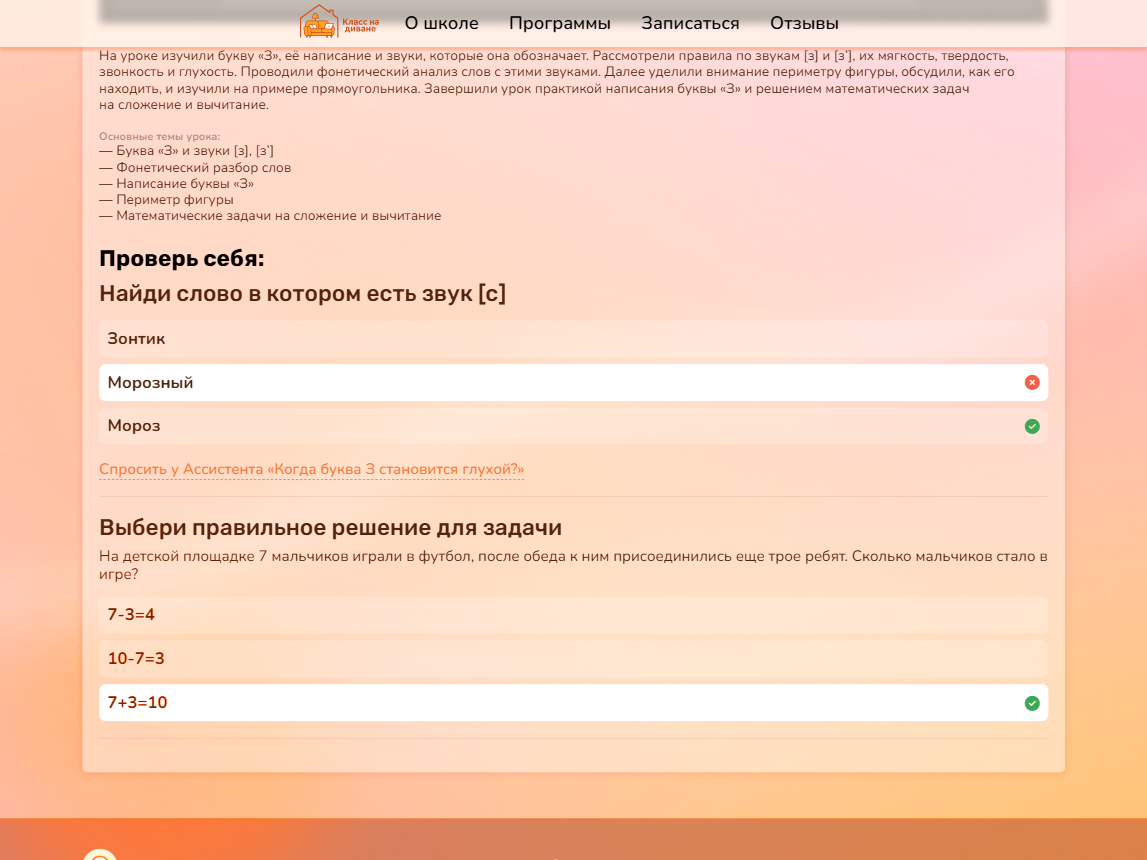Open the Записаться menu item
Image resolution: width=1147 pixels, height=860 pixels.
(690, 23)
